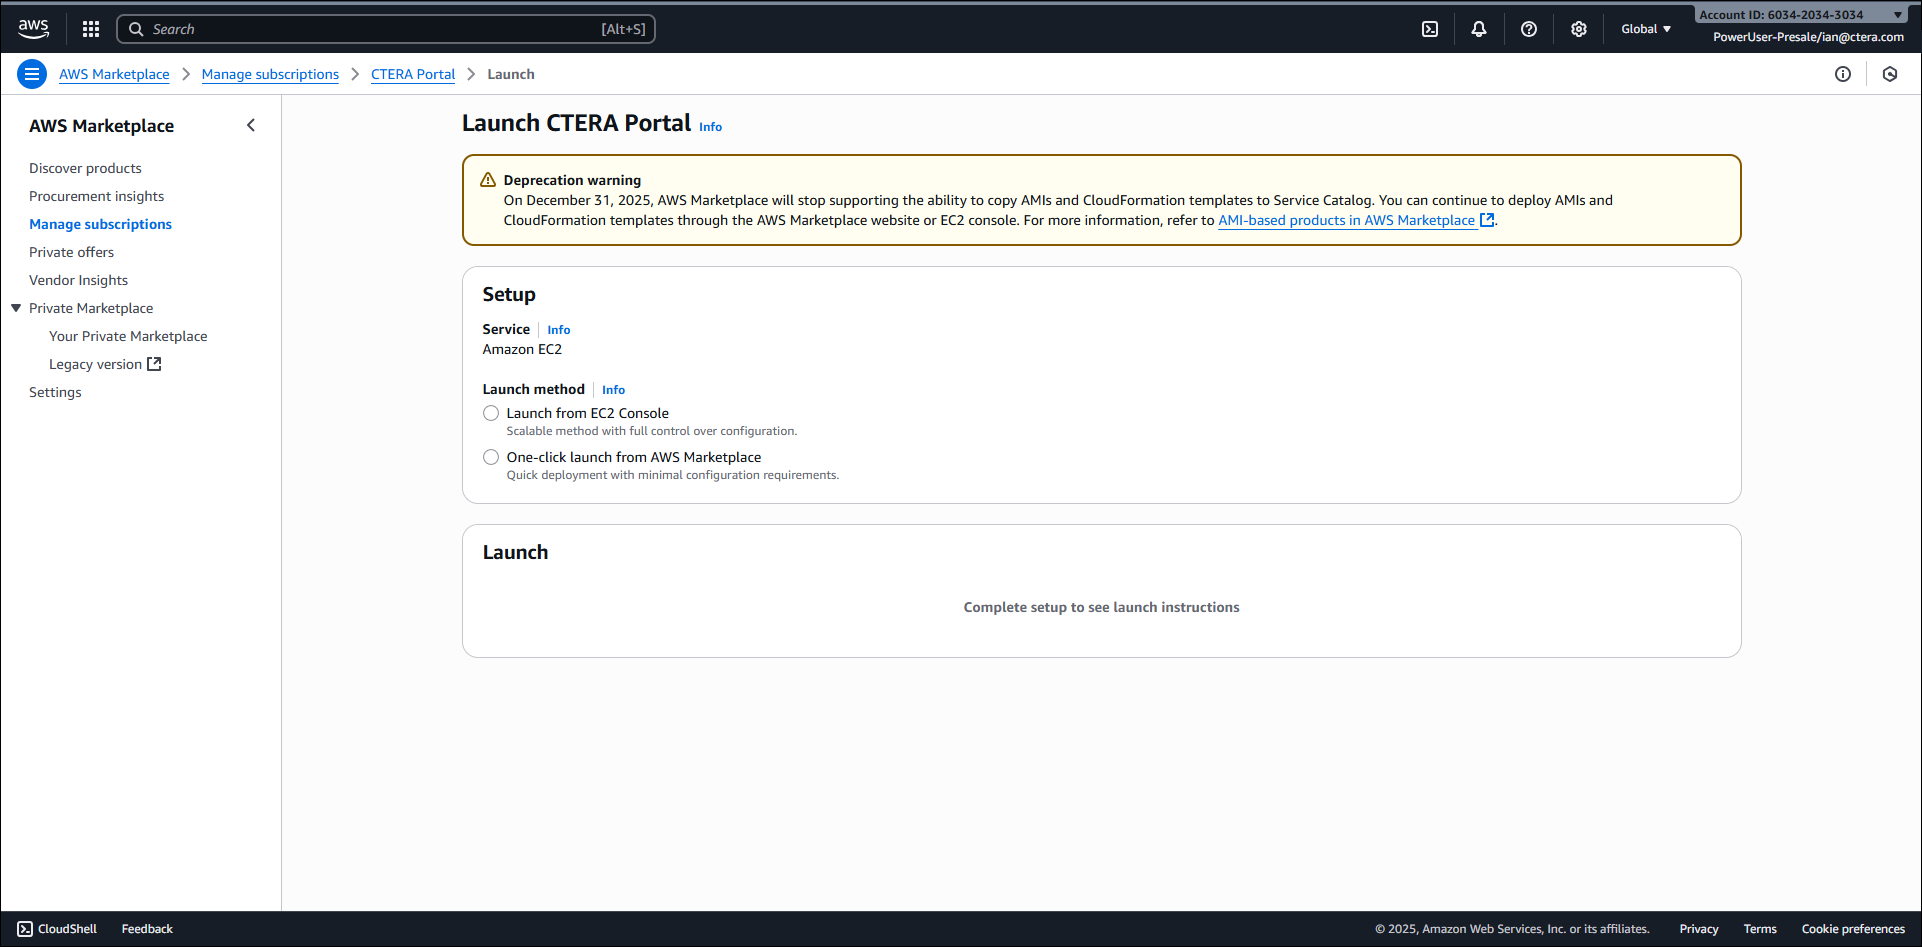Toggle the side navigation hamburger button
Screen dimensions: 1922x947
point(32,74)
